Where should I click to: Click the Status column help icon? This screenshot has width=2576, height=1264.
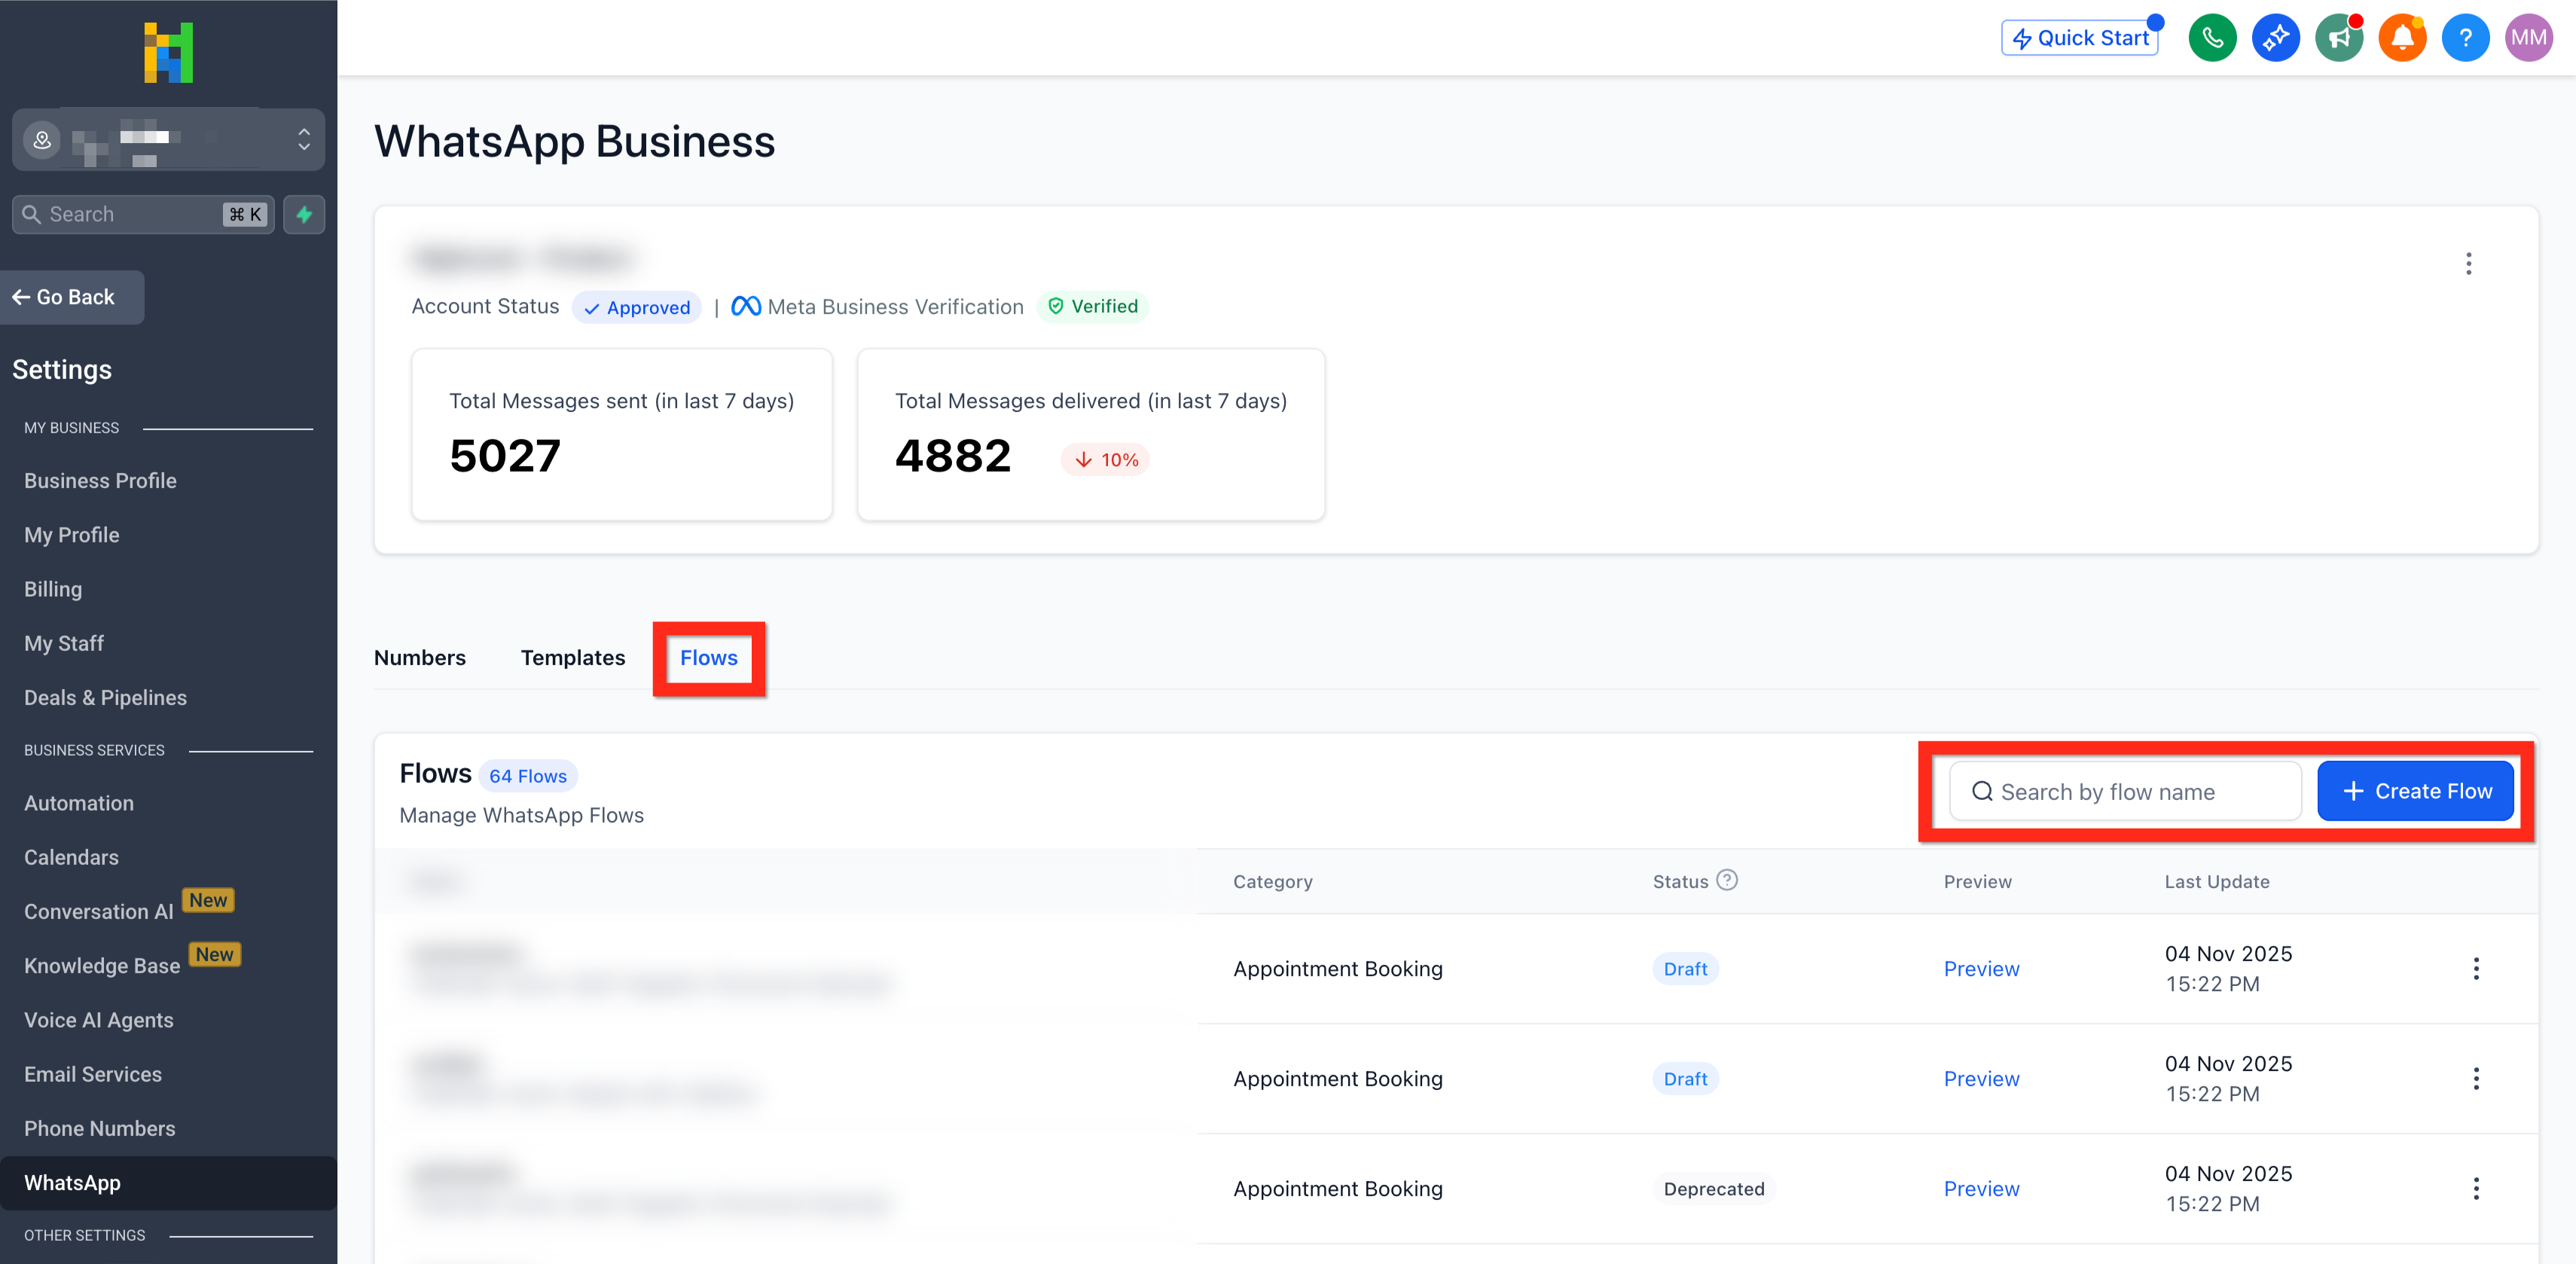coord(1727,880)
